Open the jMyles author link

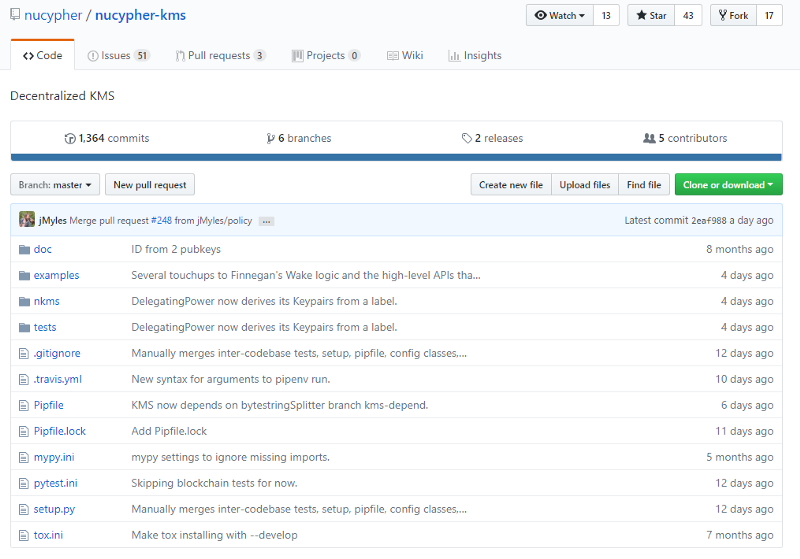[x=53, y=220]
